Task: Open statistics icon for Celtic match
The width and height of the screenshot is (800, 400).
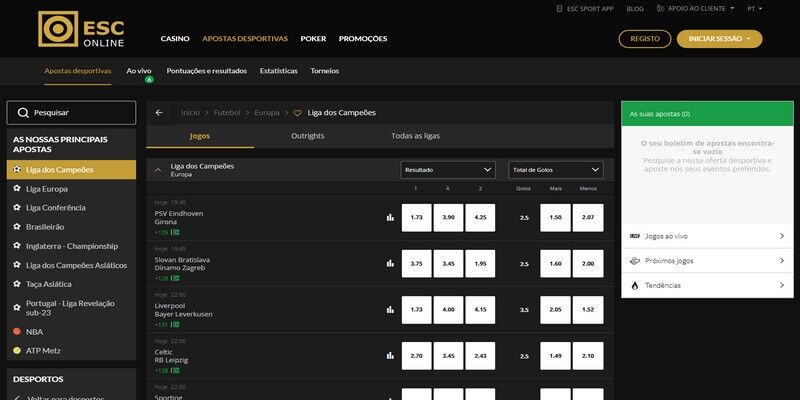Action: [x=390, y=356]
